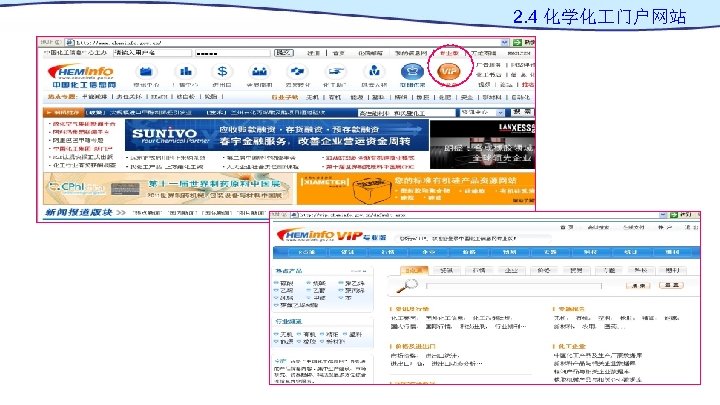Click 行业频道 panel heading in VIP window
720x405 pixels.
pyautogui.click(x=288, y=321)
